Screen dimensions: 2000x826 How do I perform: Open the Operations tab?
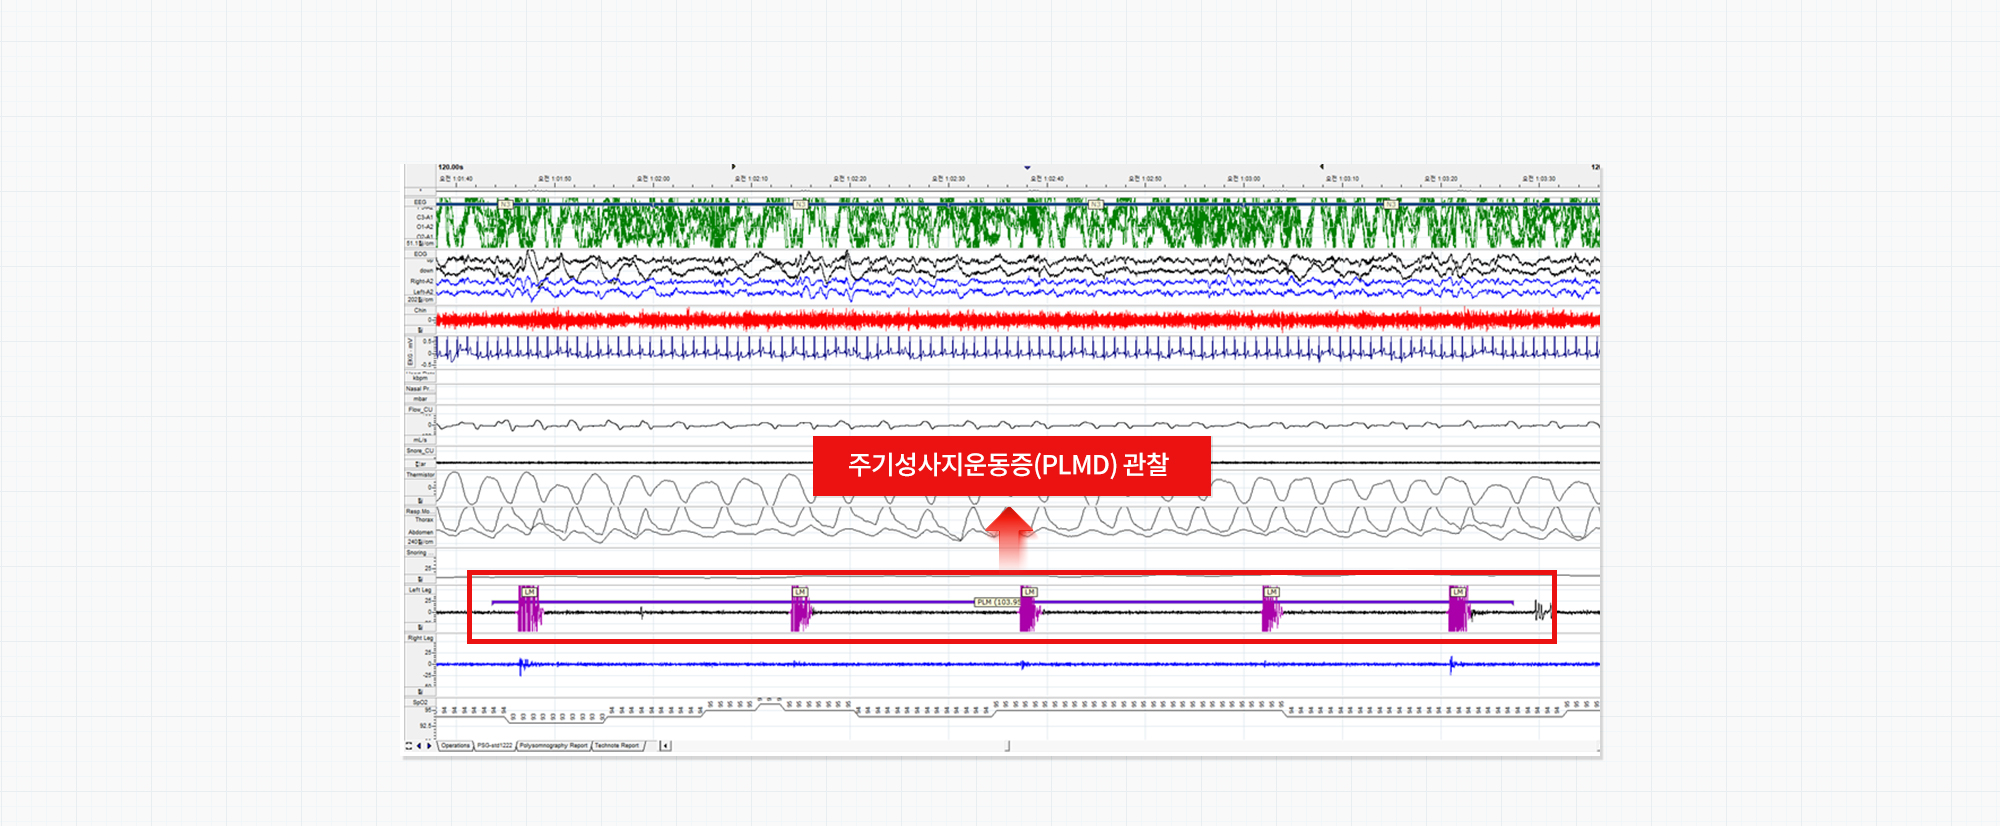[455, 745]
